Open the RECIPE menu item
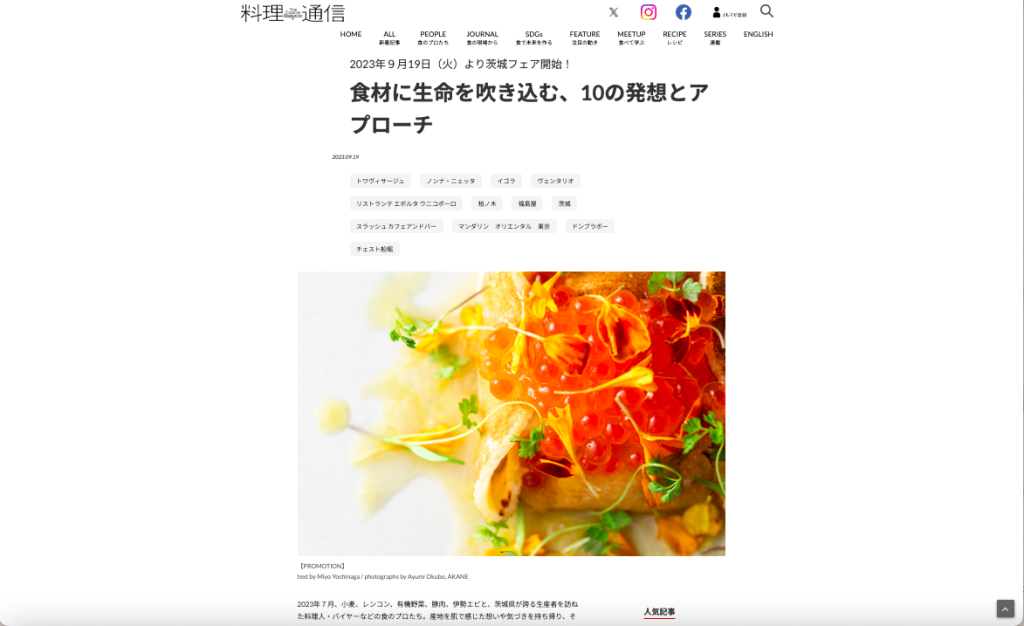The width and height of the screenshot is (1024, 626). click(675, 38)
